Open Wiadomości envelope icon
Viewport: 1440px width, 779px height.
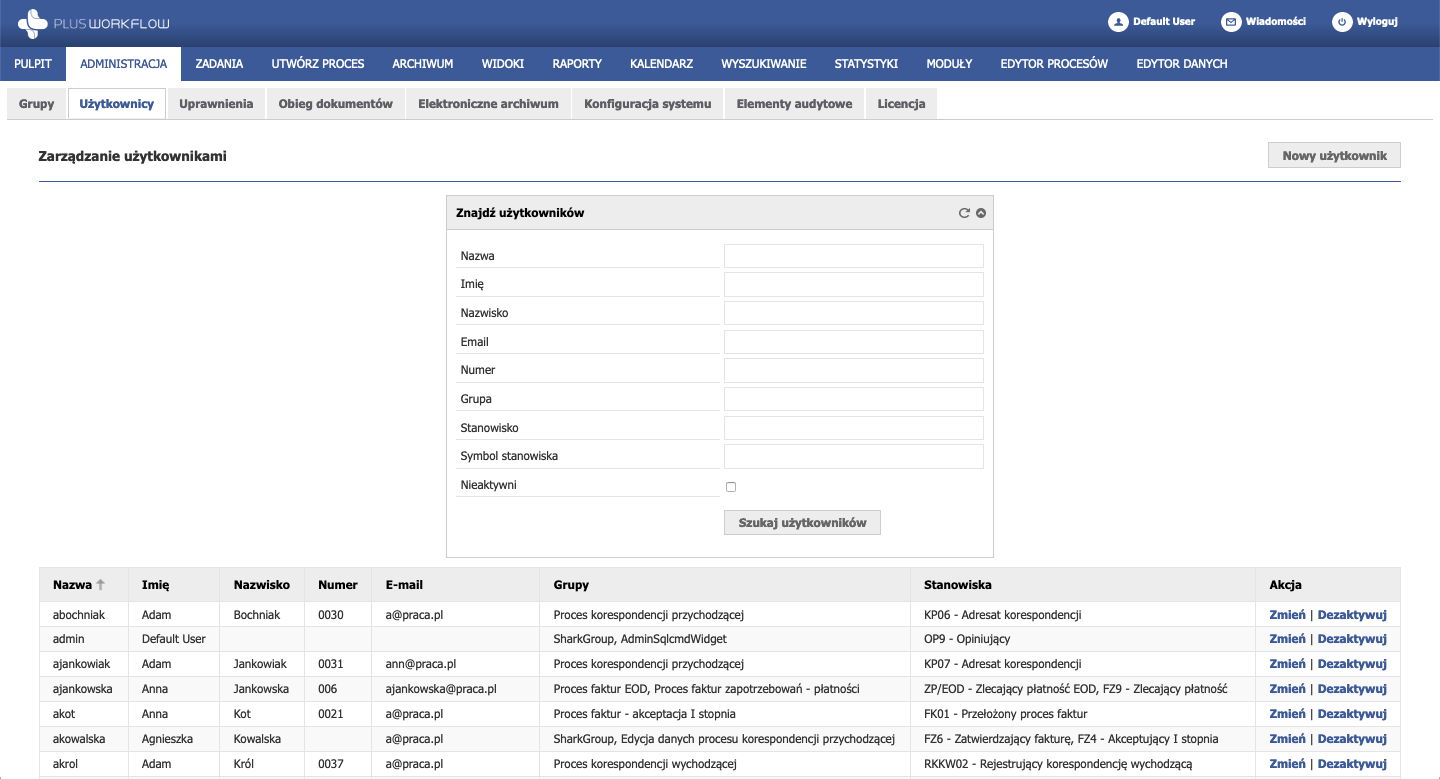click(1231, 21)
